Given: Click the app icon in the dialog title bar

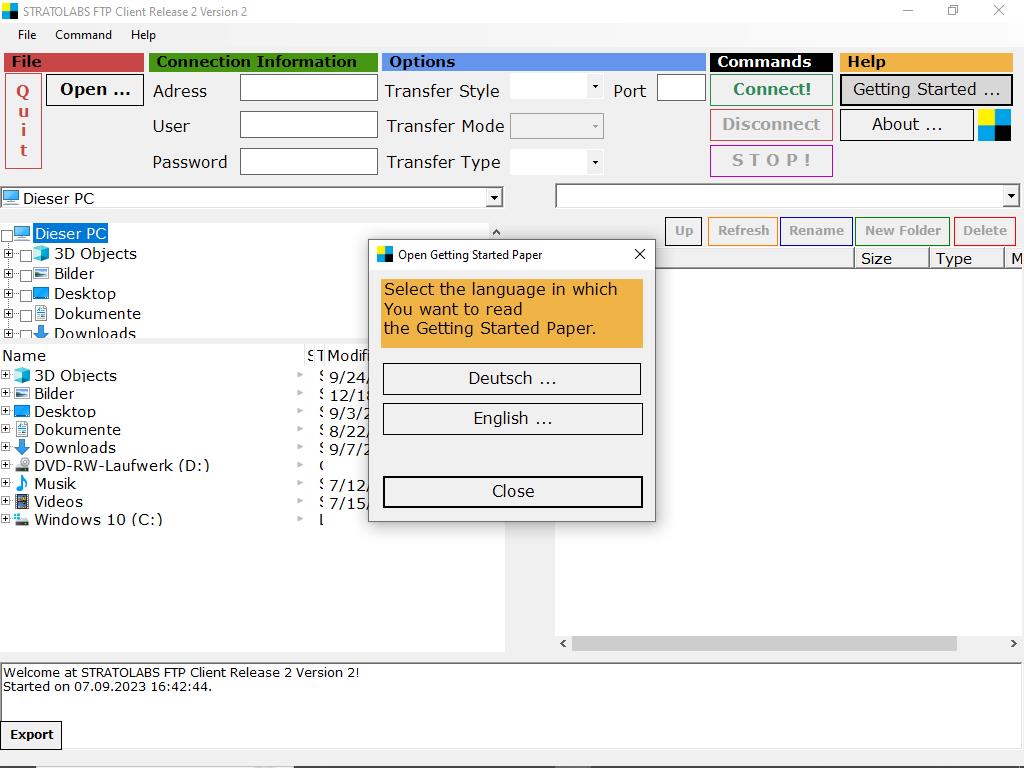Looking at the screenshot, I should (385, 255).
